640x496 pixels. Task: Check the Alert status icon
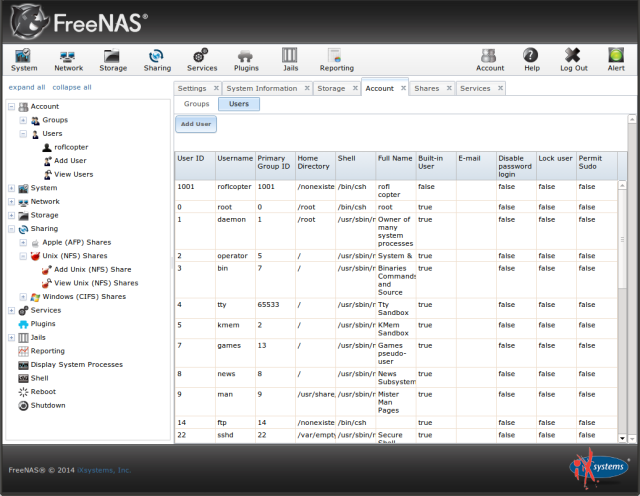616,60
